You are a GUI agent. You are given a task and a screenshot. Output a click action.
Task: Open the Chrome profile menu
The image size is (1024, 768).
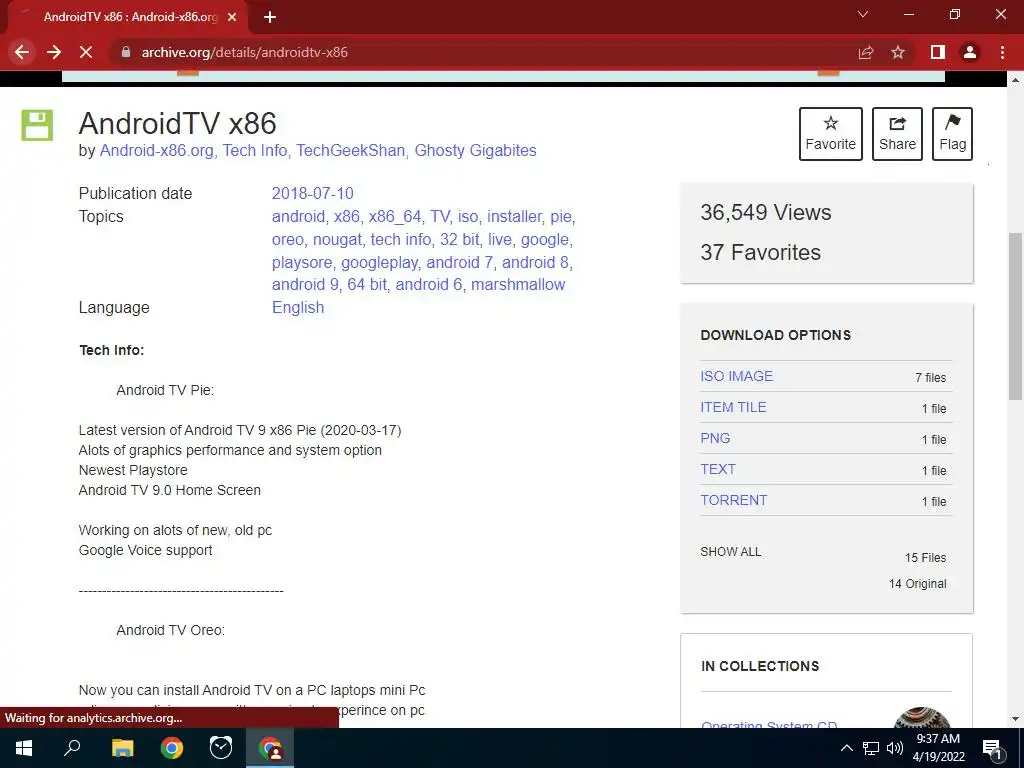point(970,52)
